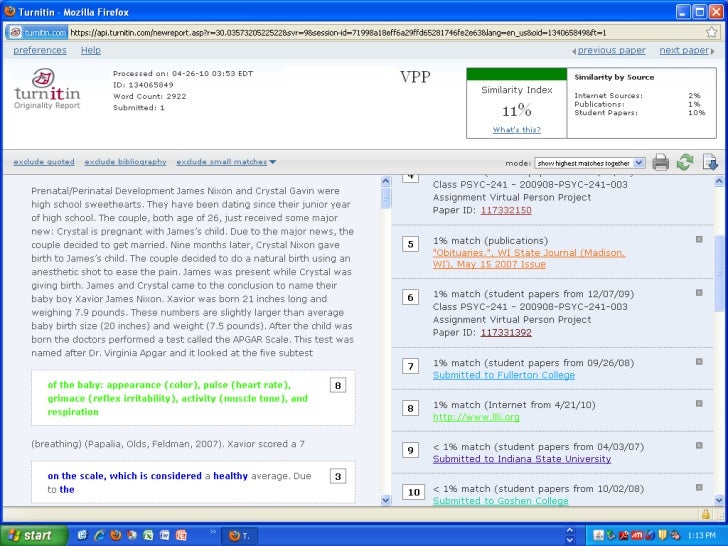The width and height of the screenshot is (728, 546).
Task: Open preferences link
Action: pyautogui.click(x=40, y=50)
